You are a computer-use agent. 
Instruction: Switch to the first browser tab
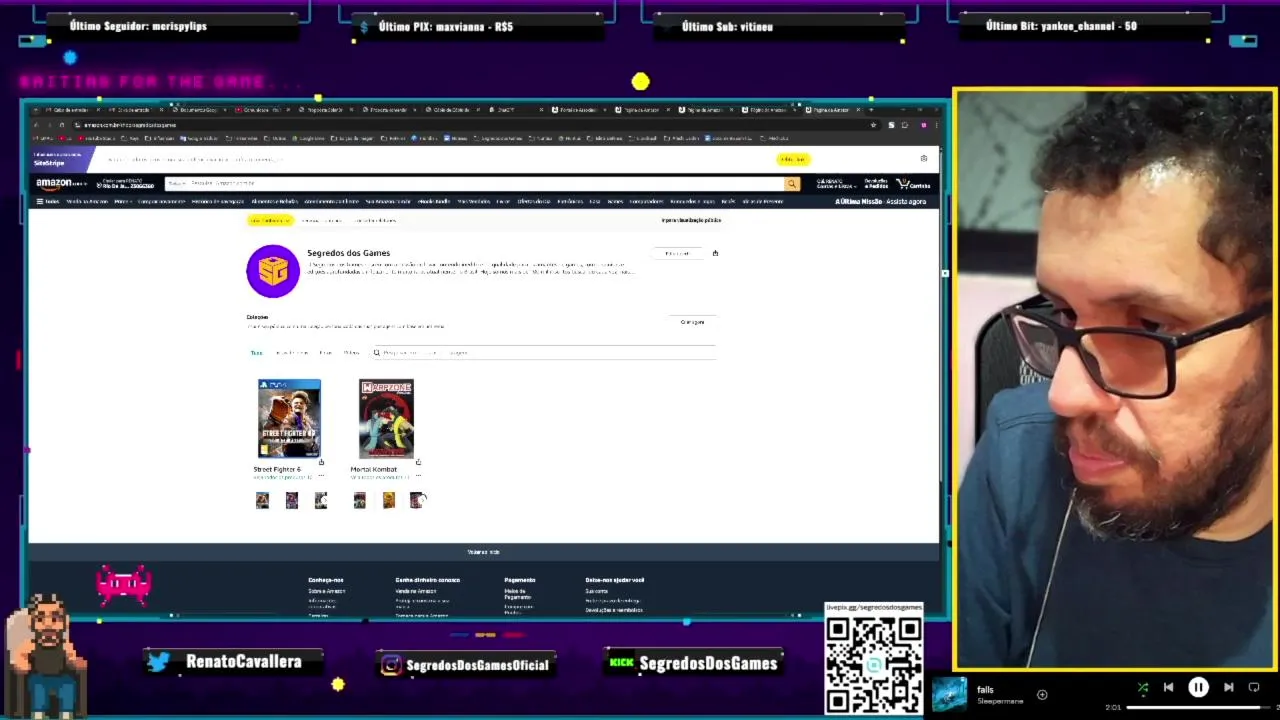pos(70,110)
